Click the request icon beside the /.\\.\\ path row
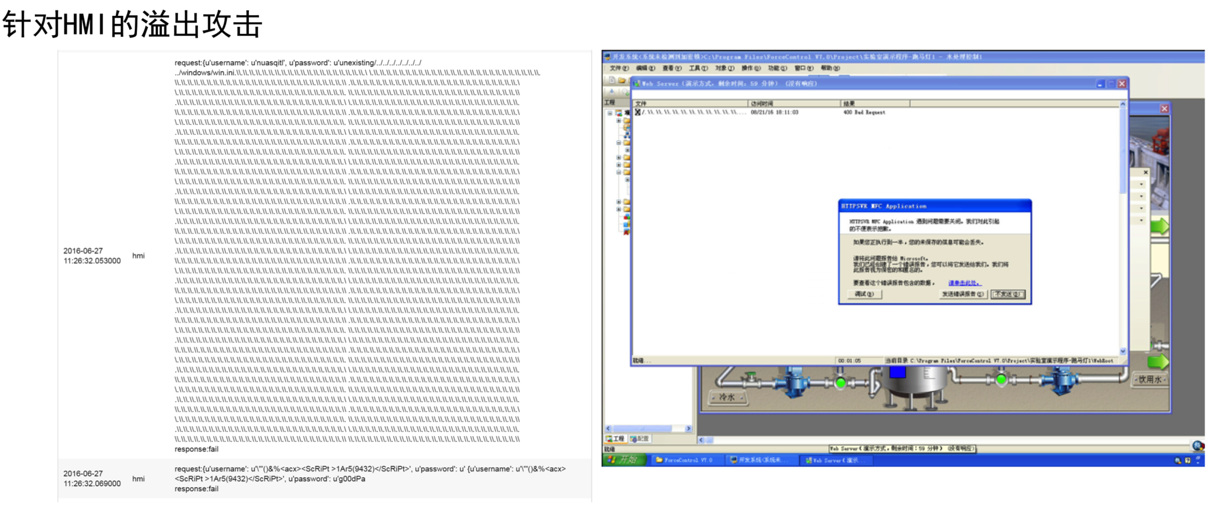Viewport: 1219px width, 511px height. click(x=638, y=112)
